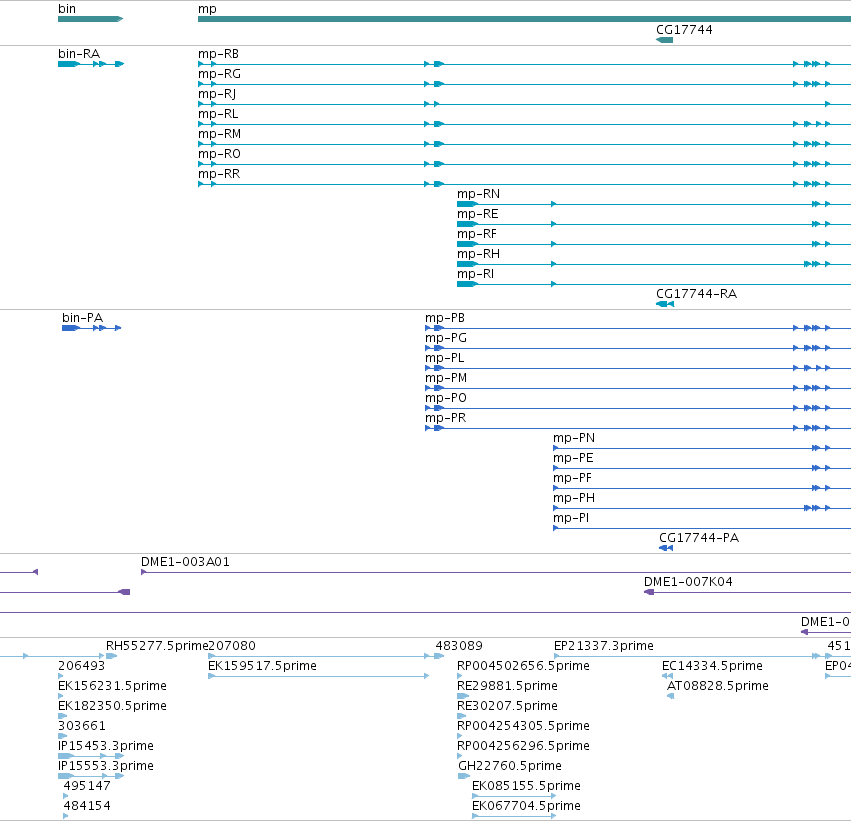Viewport: 851px width, 821px height.
Task: Select EST RP004502656.5prime
Action: tap(523, 666)
